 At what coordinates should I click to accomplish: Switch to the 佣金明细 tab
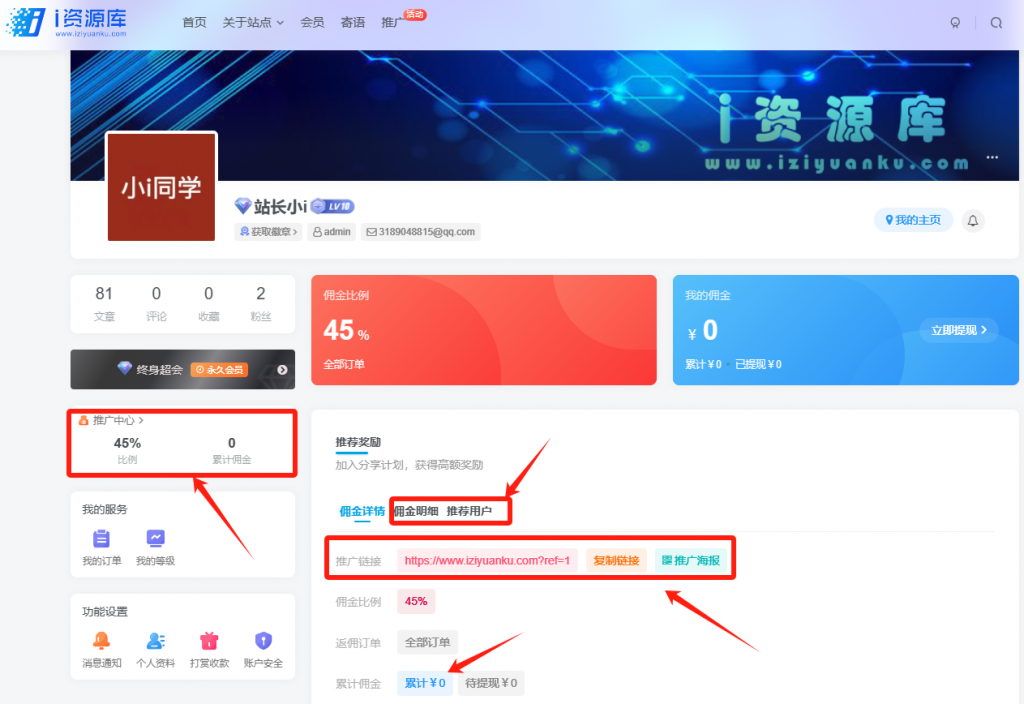pyautogui.click(x=419, y=510)
